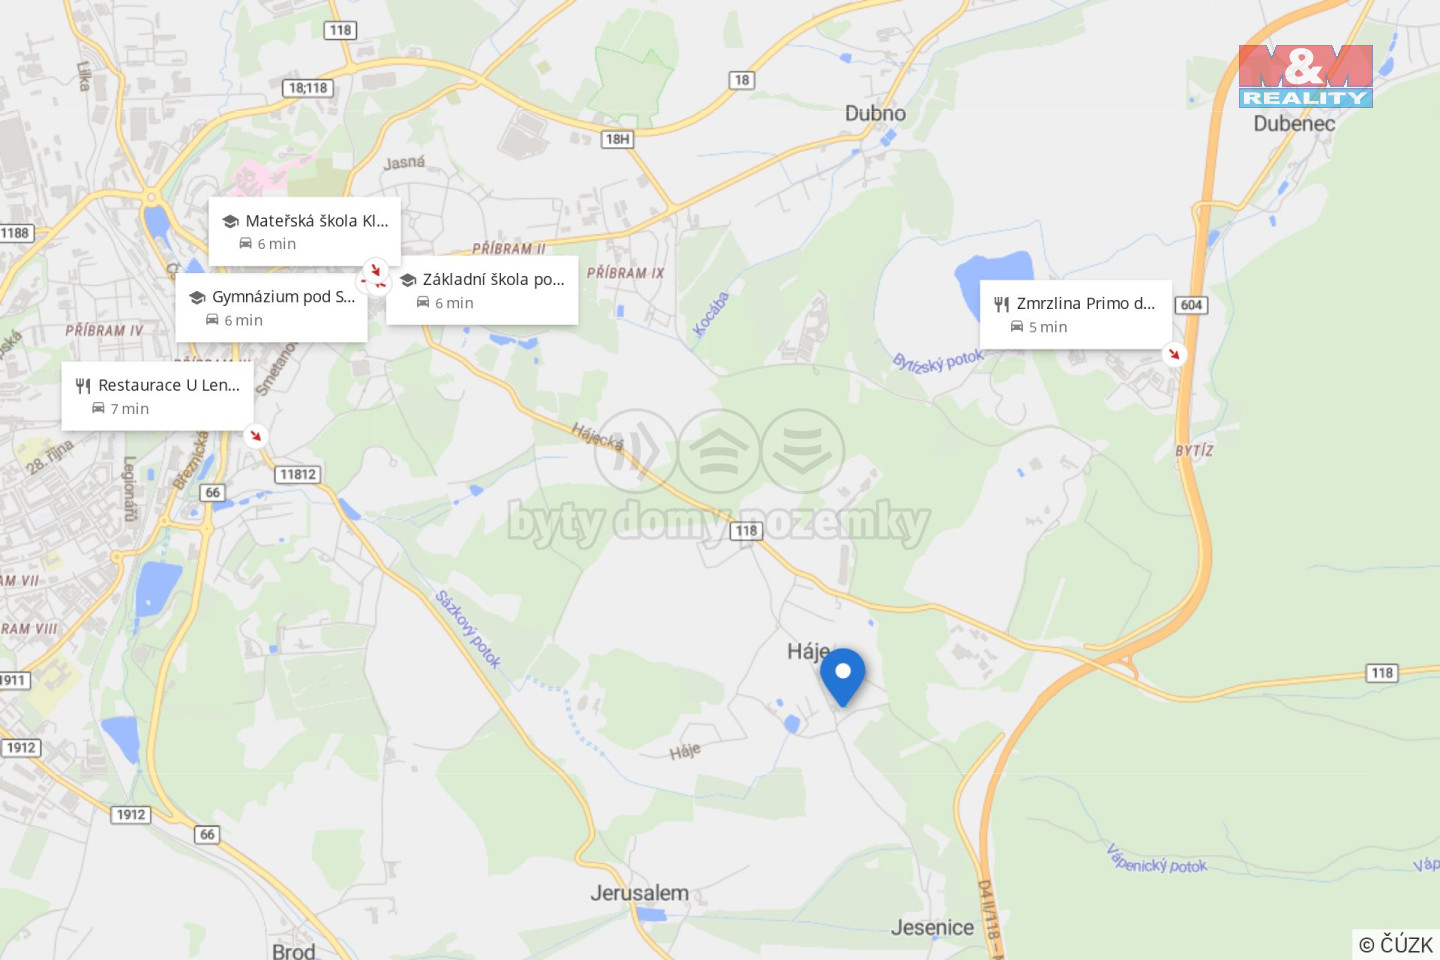Viewport: 1440px width, 960px height.
Task: Click the restaurant fork icon on Zmrzlina card
Action: point(1001,304)
